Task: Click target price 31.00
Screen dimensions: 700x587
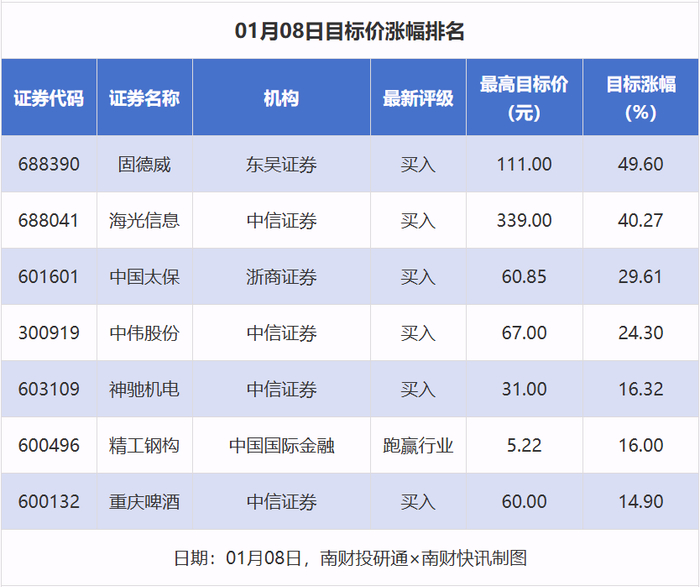Action: [524, 389]
